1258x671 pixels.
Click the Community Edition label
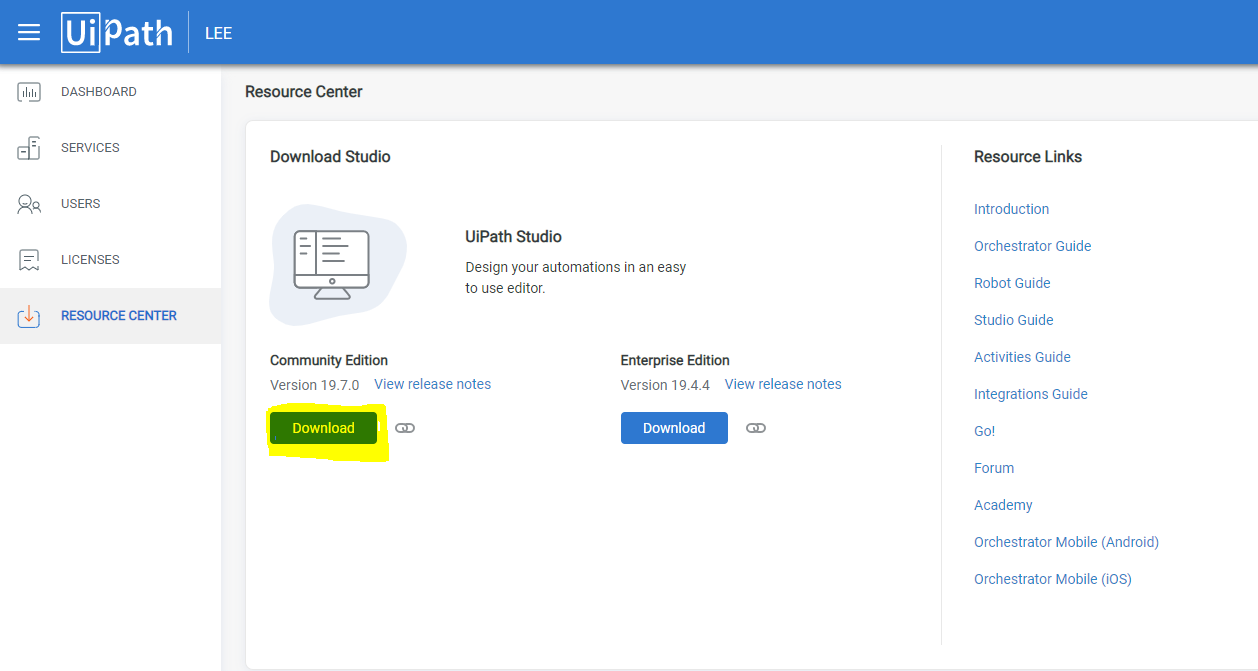pyautogui.click(x=329, y=360)
